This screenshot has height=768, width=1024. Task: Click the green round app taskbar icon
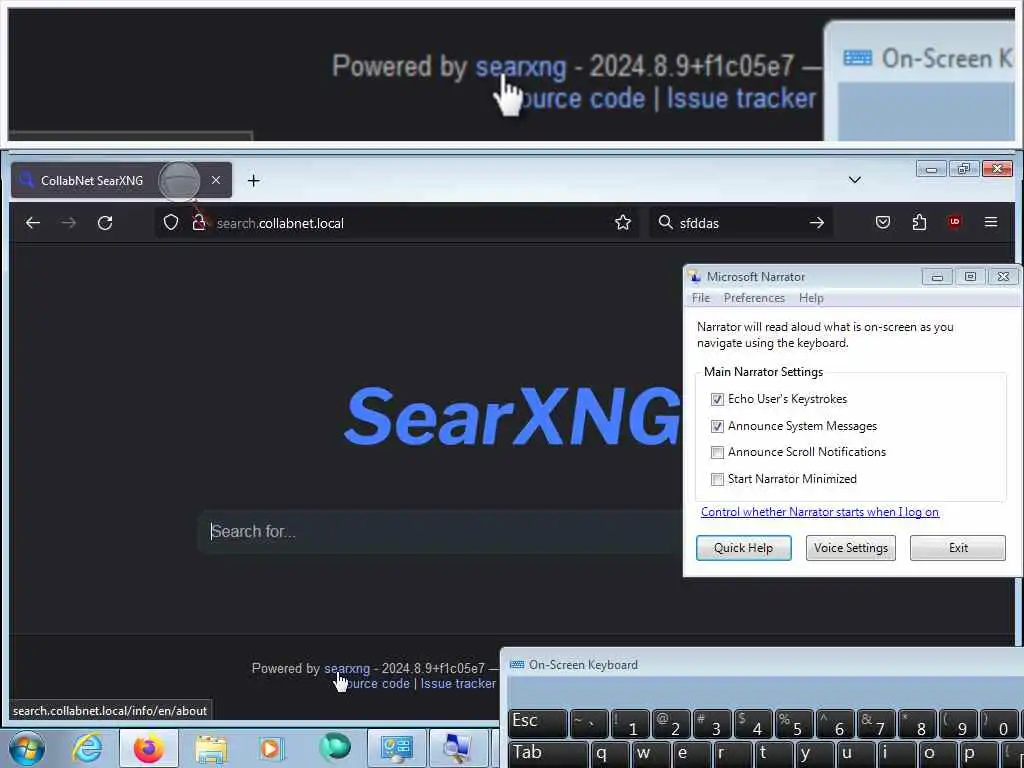[335, 747]
